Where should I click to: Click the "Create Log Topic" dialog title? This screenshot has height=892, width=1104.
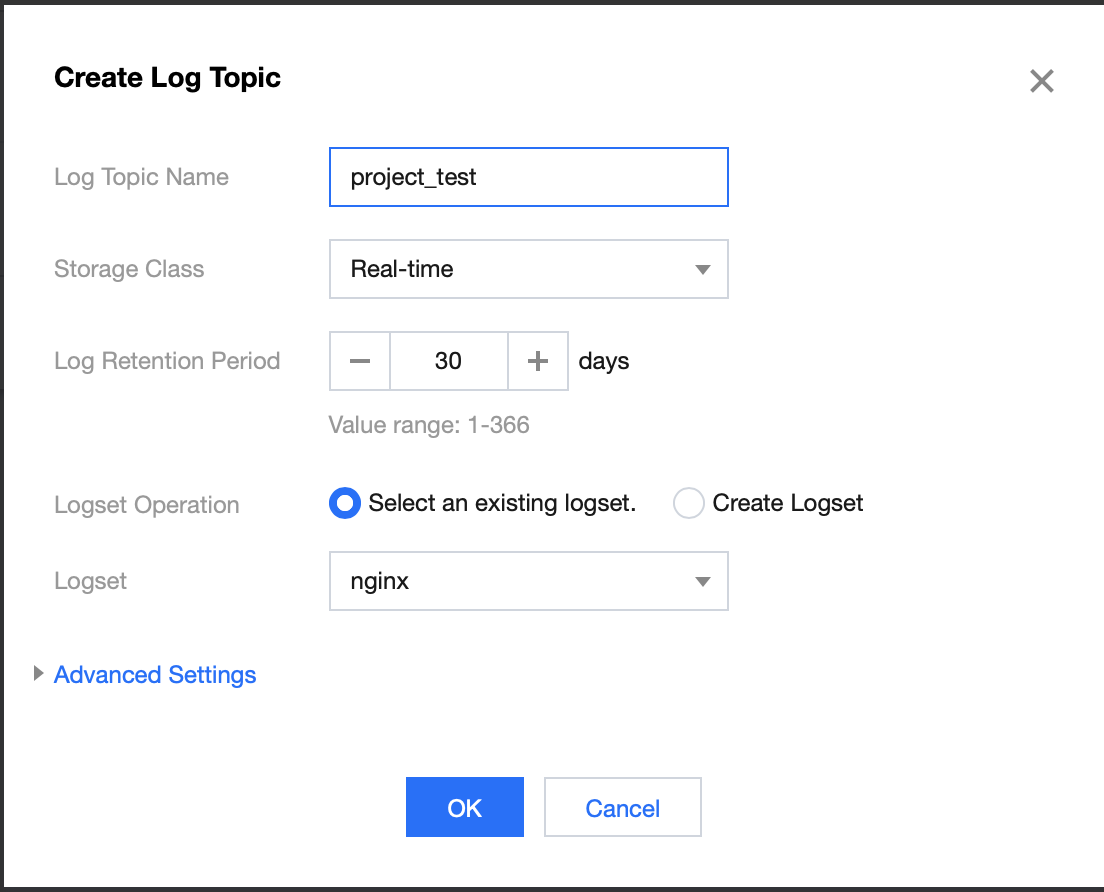point(167,78)
